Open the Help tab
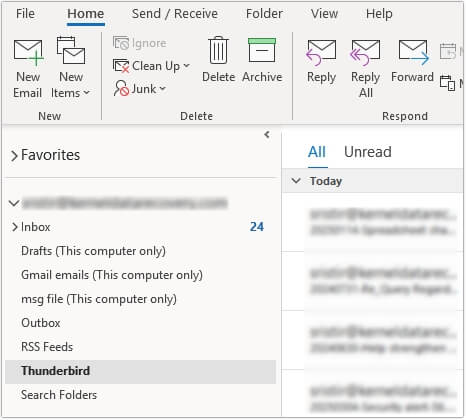Viewport: 466px width, 420px height. tap(379, 14)
